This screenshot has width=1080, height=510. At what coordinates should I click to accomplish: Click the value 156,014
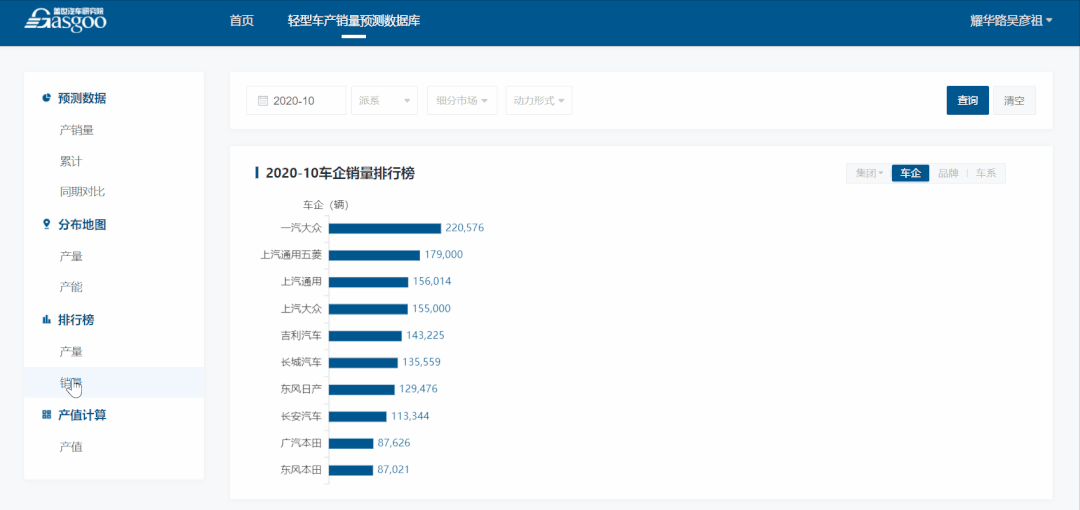(432, 282)
